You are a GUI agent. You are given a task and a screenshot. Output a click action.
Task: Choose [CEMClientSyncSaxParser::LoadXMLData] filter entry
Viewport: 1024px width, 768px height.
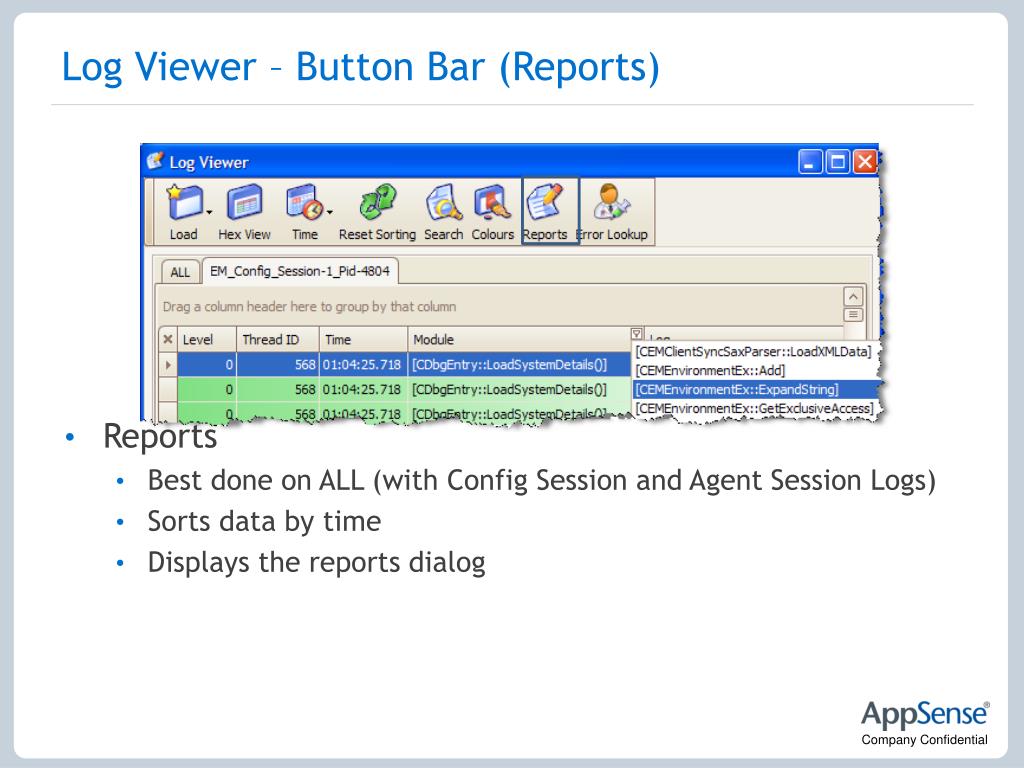754,351
